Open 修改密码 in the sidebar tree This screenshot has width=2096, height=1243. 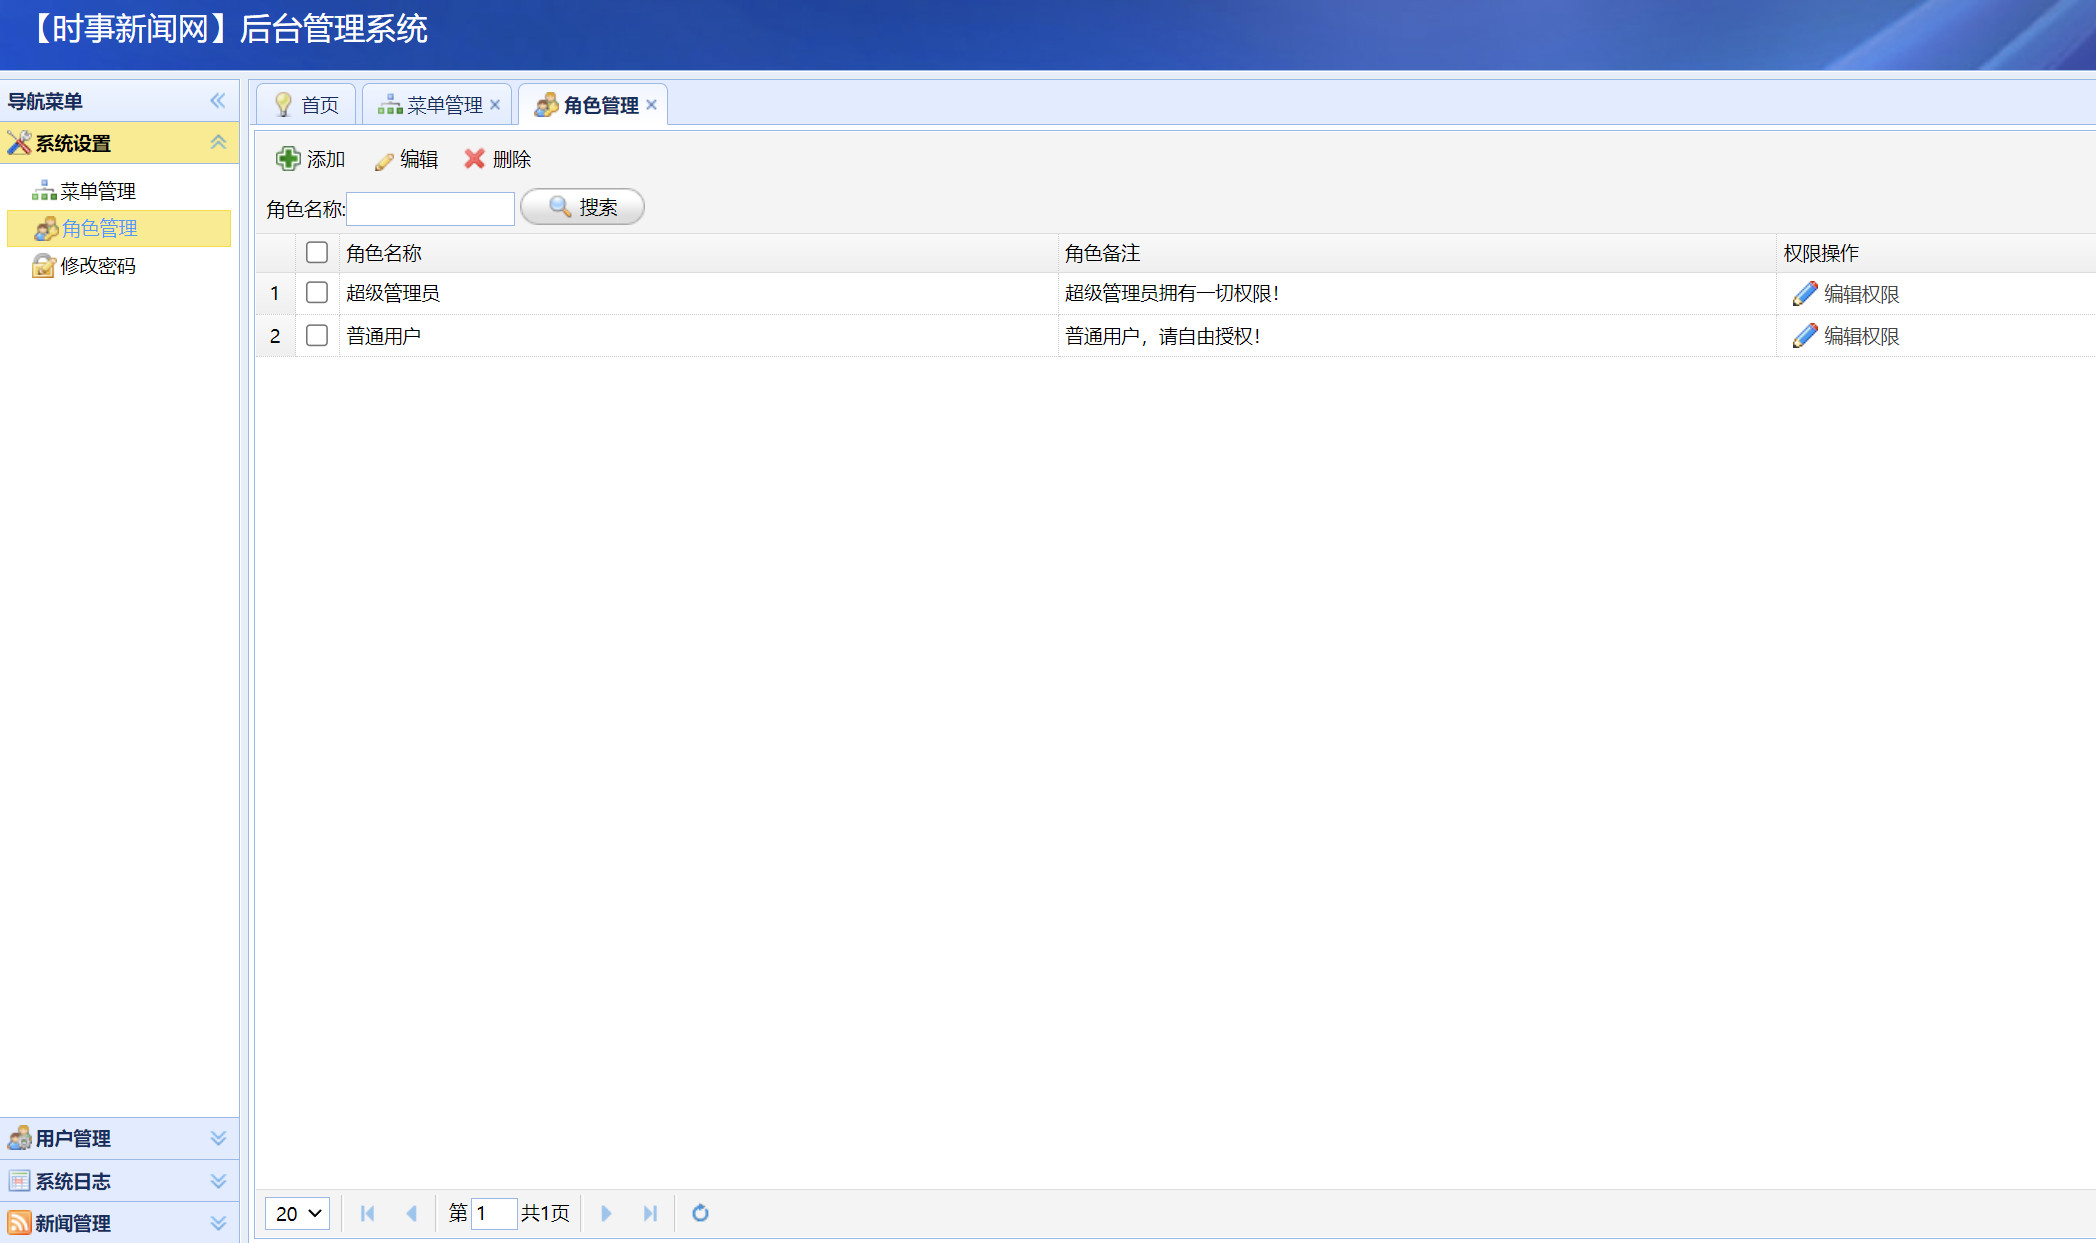(x=97, y=266)
